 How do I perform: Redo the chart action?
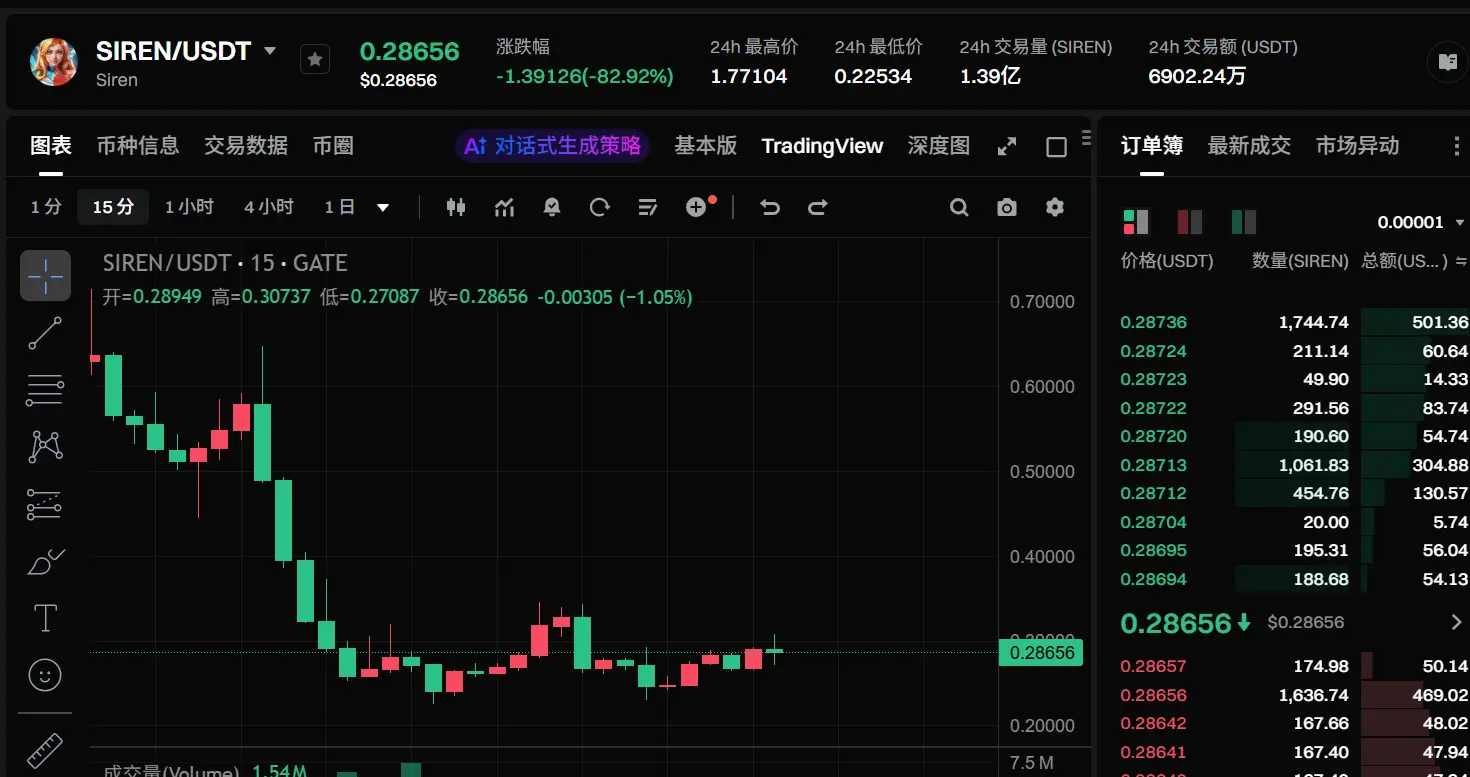[818, 207]
